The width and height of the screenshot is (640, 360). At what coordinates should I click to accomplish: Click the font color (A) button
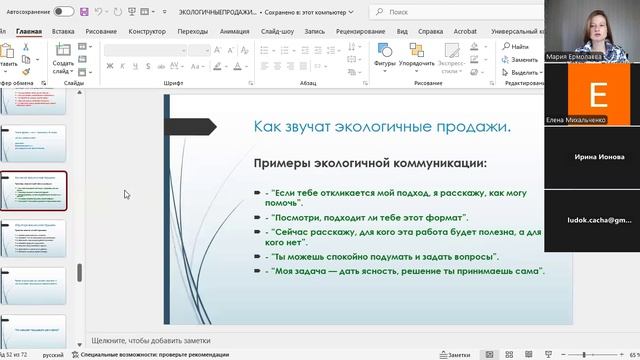(238, 66)
